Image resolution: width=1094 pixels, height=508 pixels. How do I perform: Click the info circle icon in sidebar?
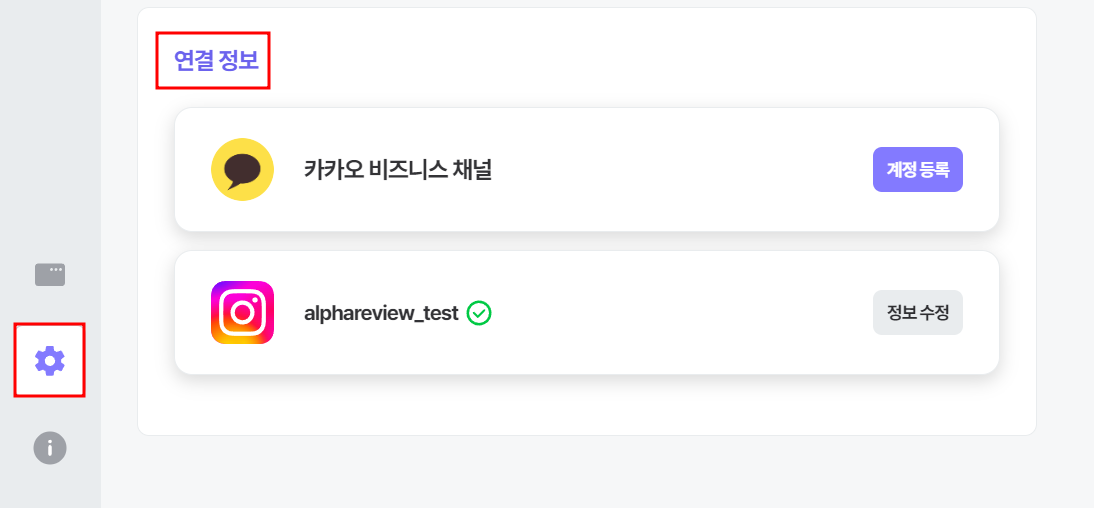click(x=50, y=448)
